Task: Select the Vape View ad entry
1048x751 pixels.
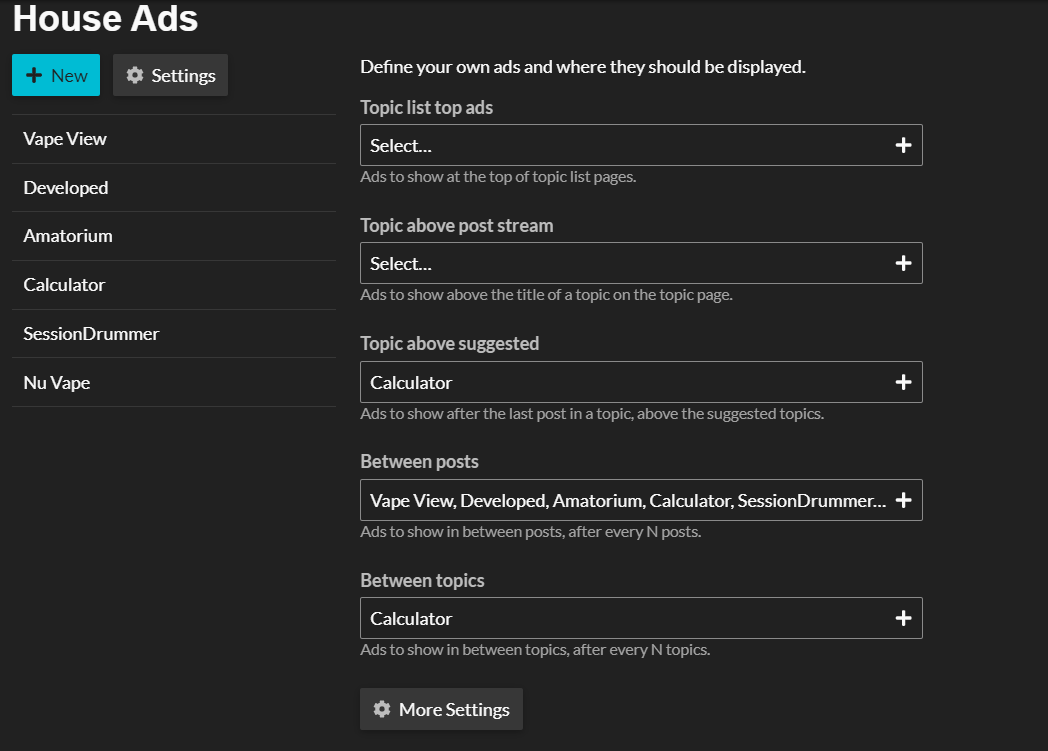Action: tap(174, 139)
